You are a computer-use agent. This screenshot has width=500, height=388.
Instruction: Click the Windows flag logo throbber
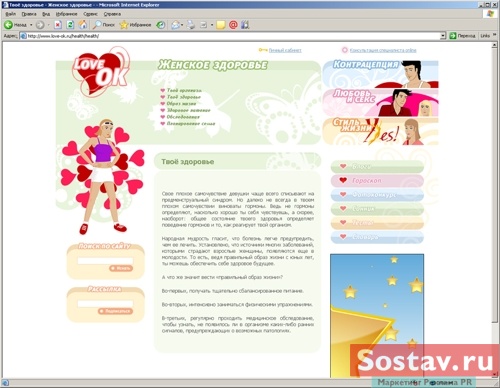490,14
